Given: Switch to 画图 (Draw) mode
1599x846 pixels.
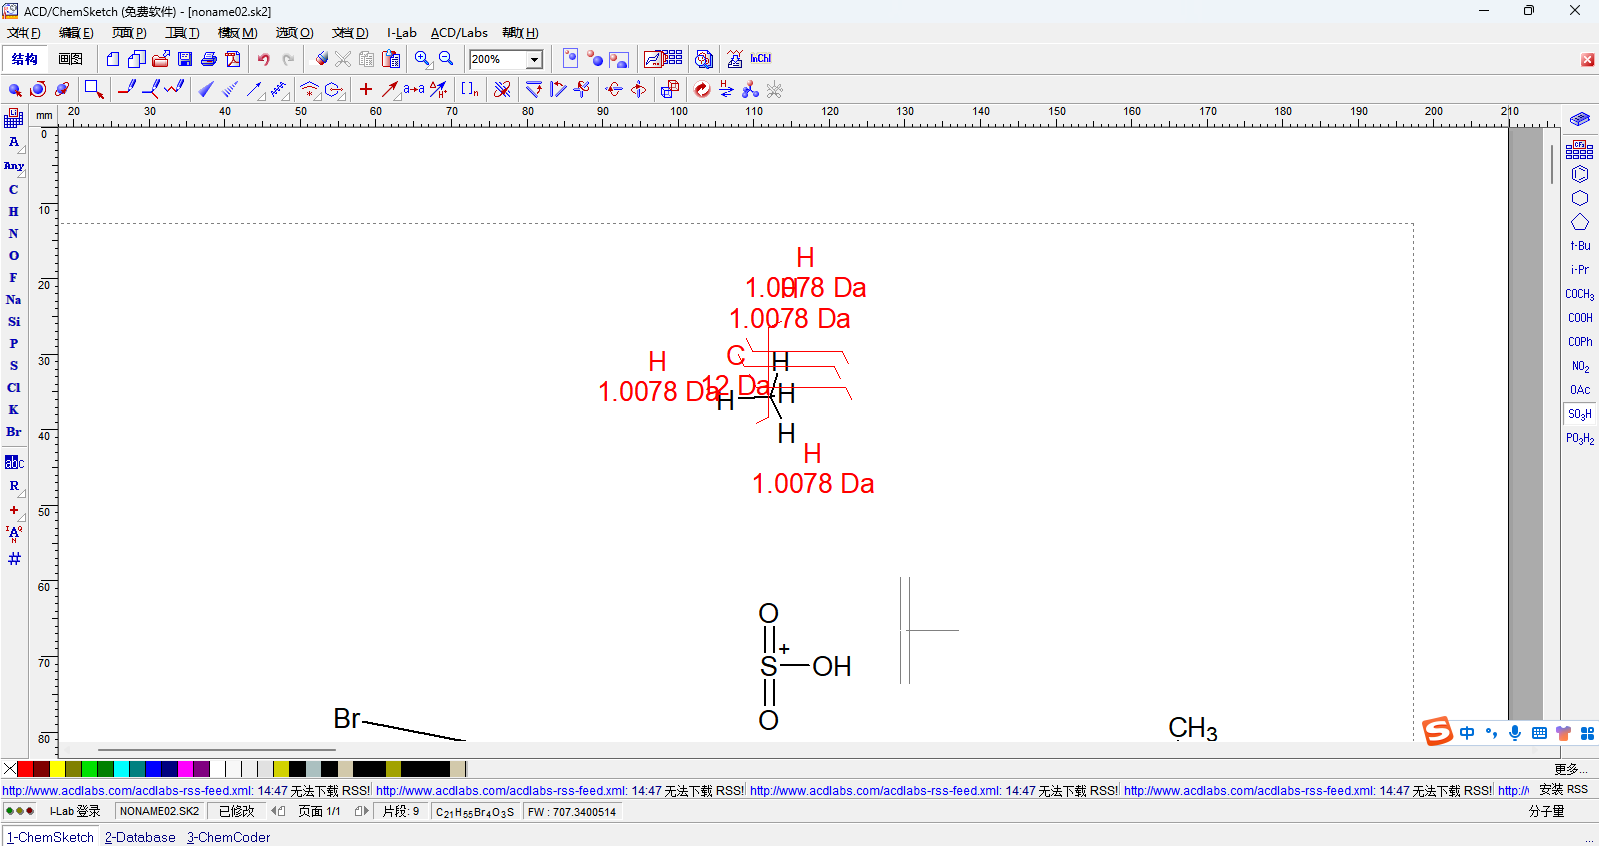Looking at the screenshot, I should 70,59.
